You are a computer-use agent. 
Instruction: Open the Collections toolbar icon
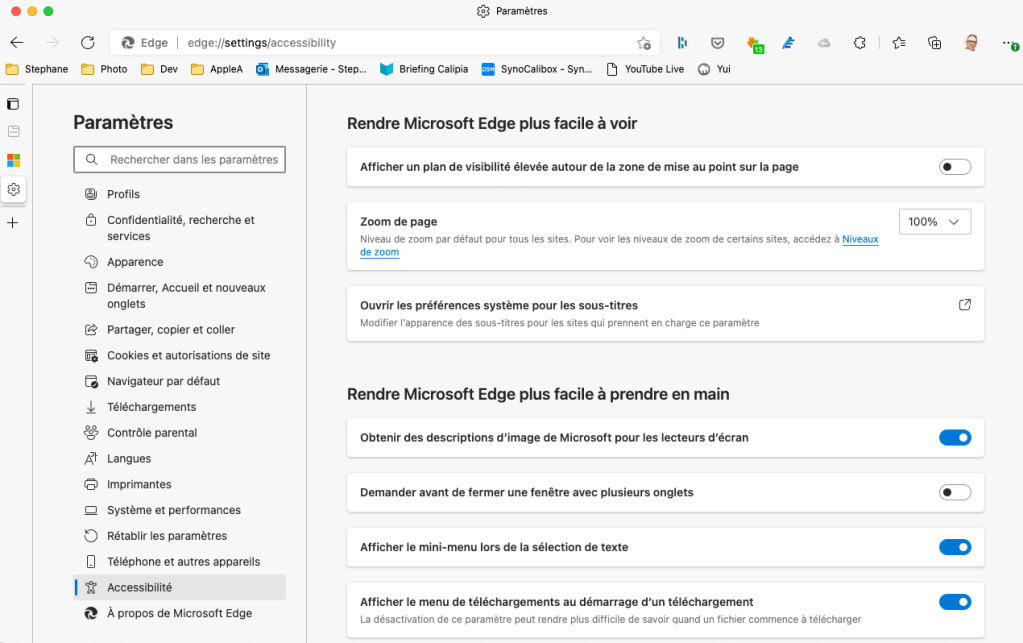[934, 43]
